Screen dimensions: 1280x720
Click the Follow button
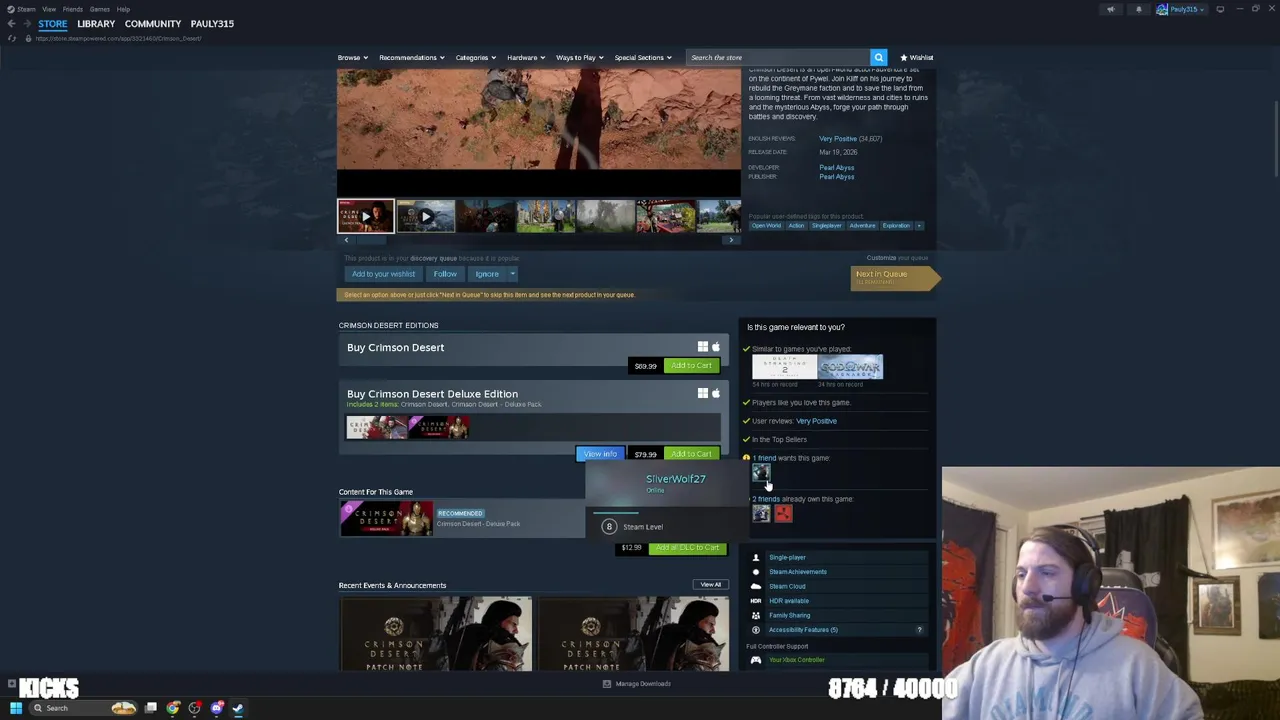pyautogui.click(x=445, y=274)
